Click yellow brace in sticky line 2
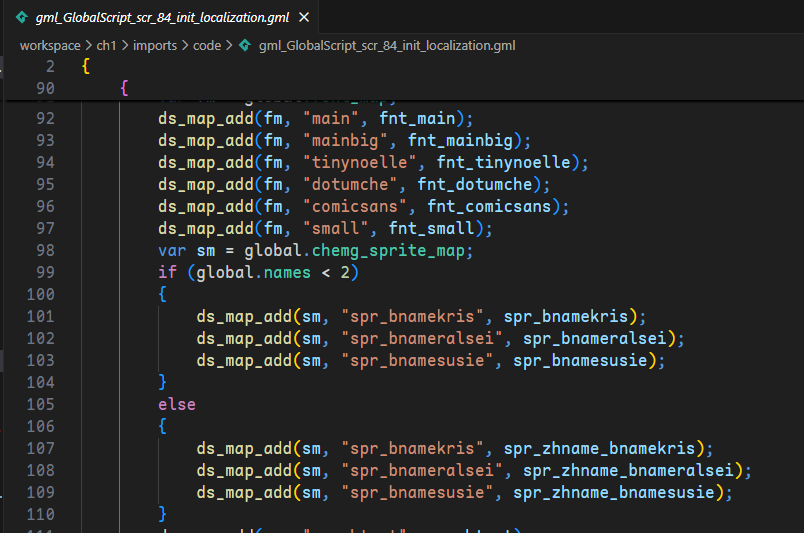The image size is (804, 533). click(x=86, y=67)
